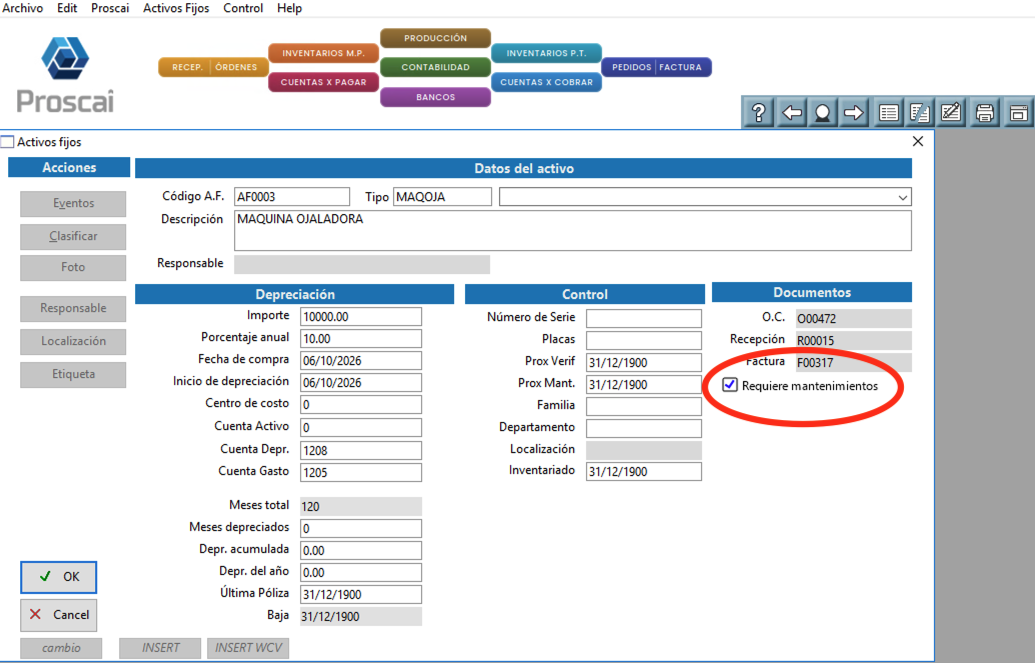The image size is (1035, 663).
Task: Uncheck Requiere mantenimientos checkbox
Action: coord(729,384)
